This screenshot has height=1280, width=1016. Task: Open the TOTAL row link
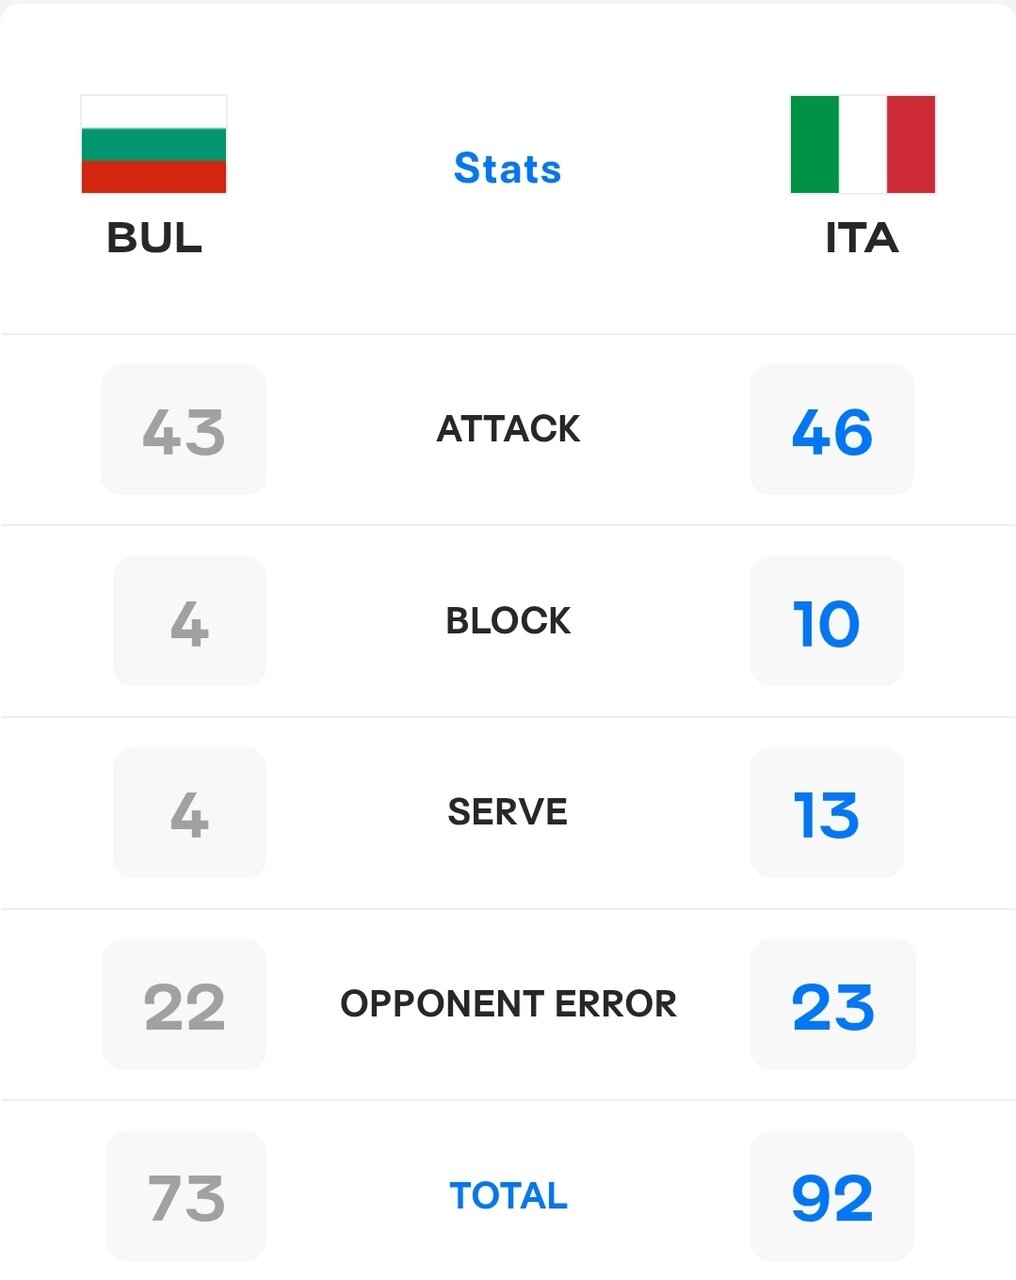click(x=508, y=1196)
